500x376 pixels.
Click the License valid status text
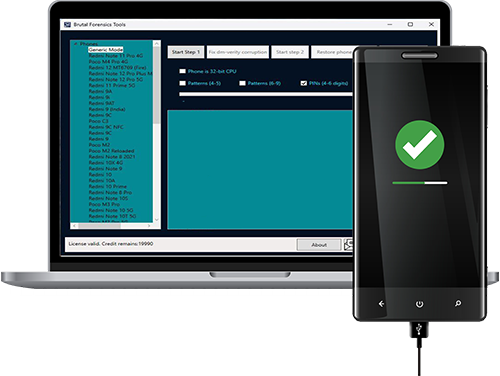pyautogui.click(x=111, y=244)
